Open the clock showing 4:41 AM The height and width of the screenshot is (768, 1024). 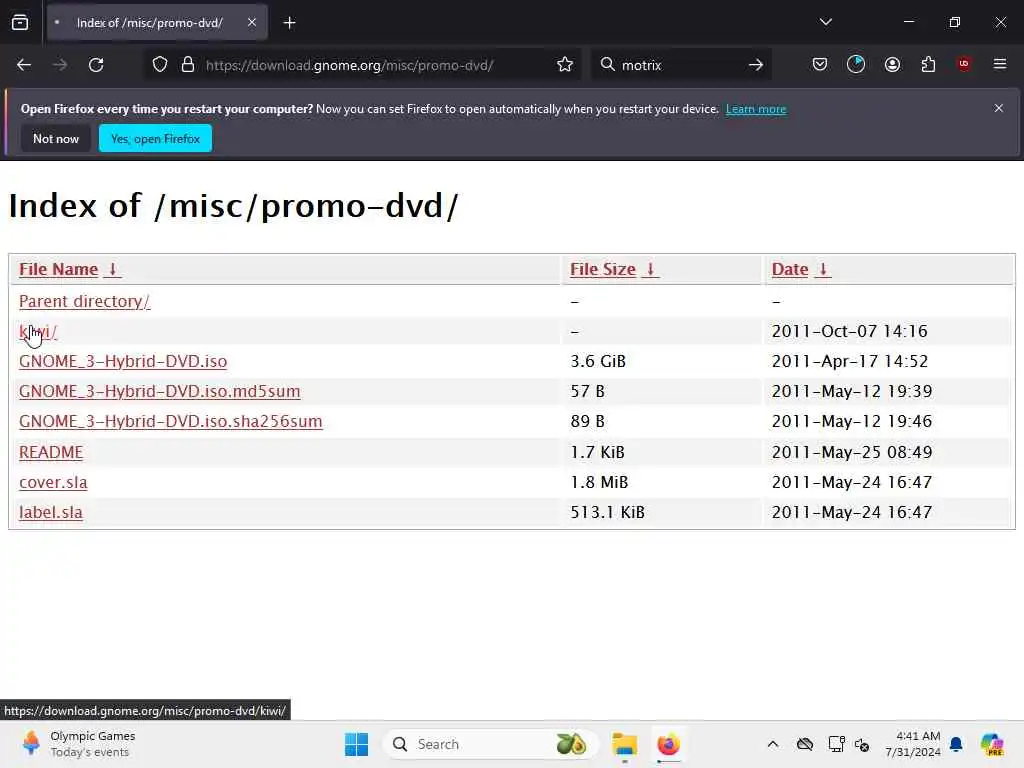click(x=913, y=744)
